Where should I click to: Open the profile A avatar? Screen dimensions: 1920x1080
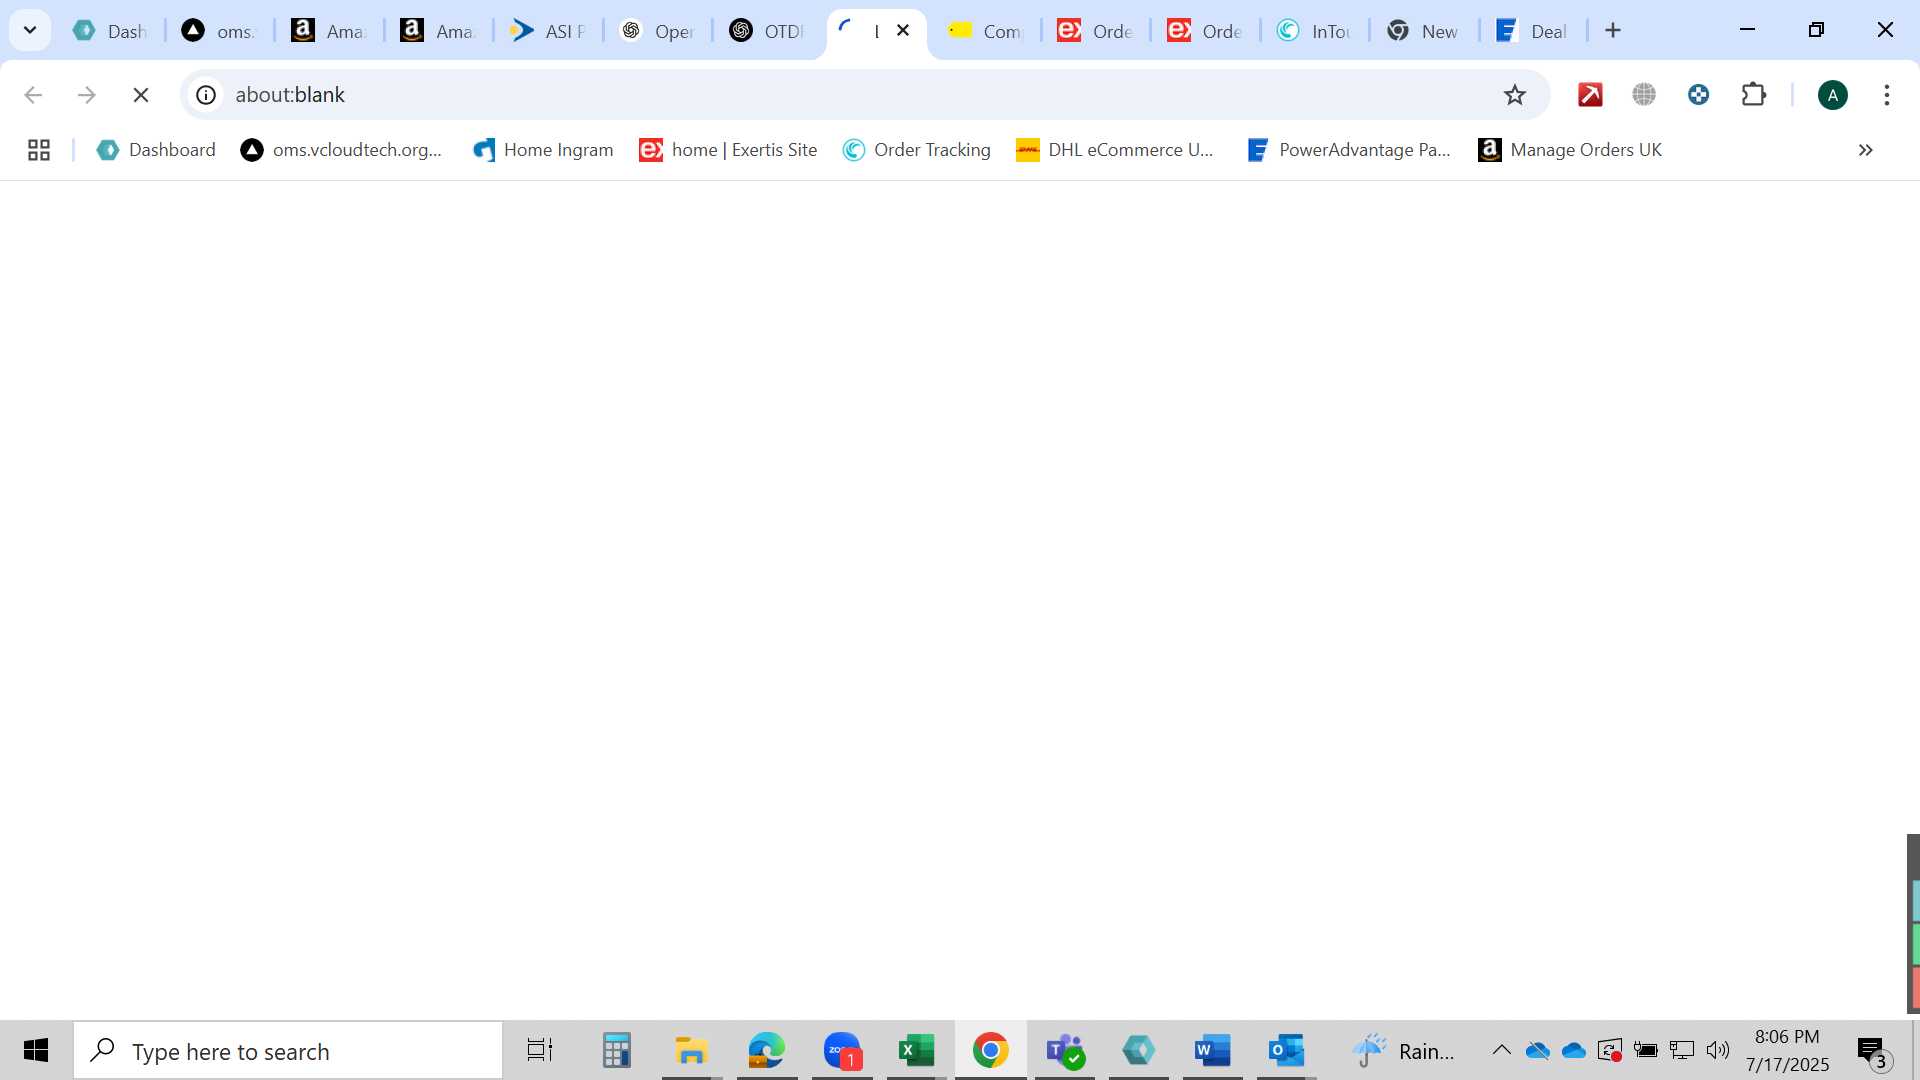click(x=1832, y=95)
